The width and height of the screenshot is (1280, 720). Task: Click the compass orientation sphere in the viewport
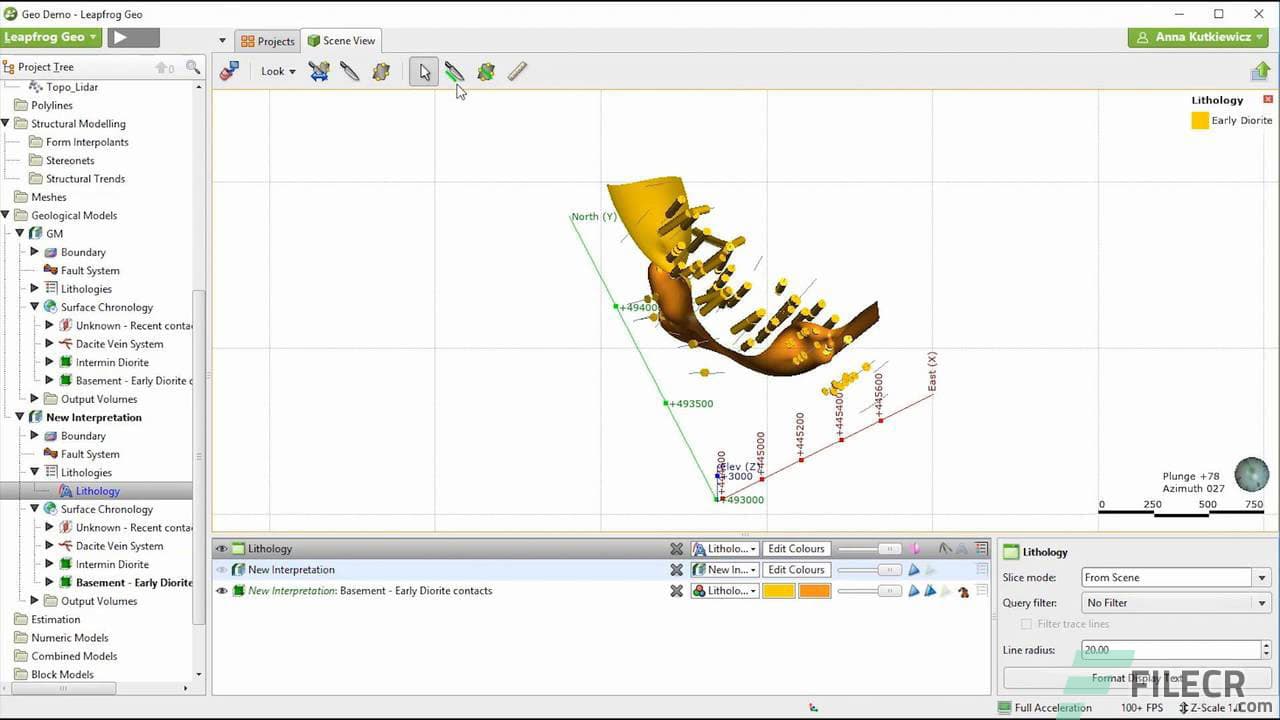[1252, 474]
